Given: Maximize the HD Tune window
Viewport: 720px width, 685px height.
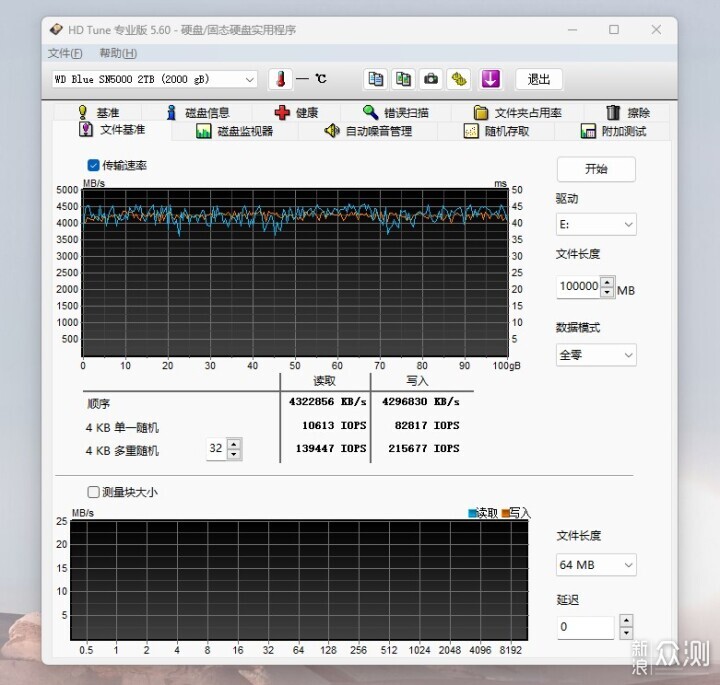Looking at the screenshot, I should point(614,30).
